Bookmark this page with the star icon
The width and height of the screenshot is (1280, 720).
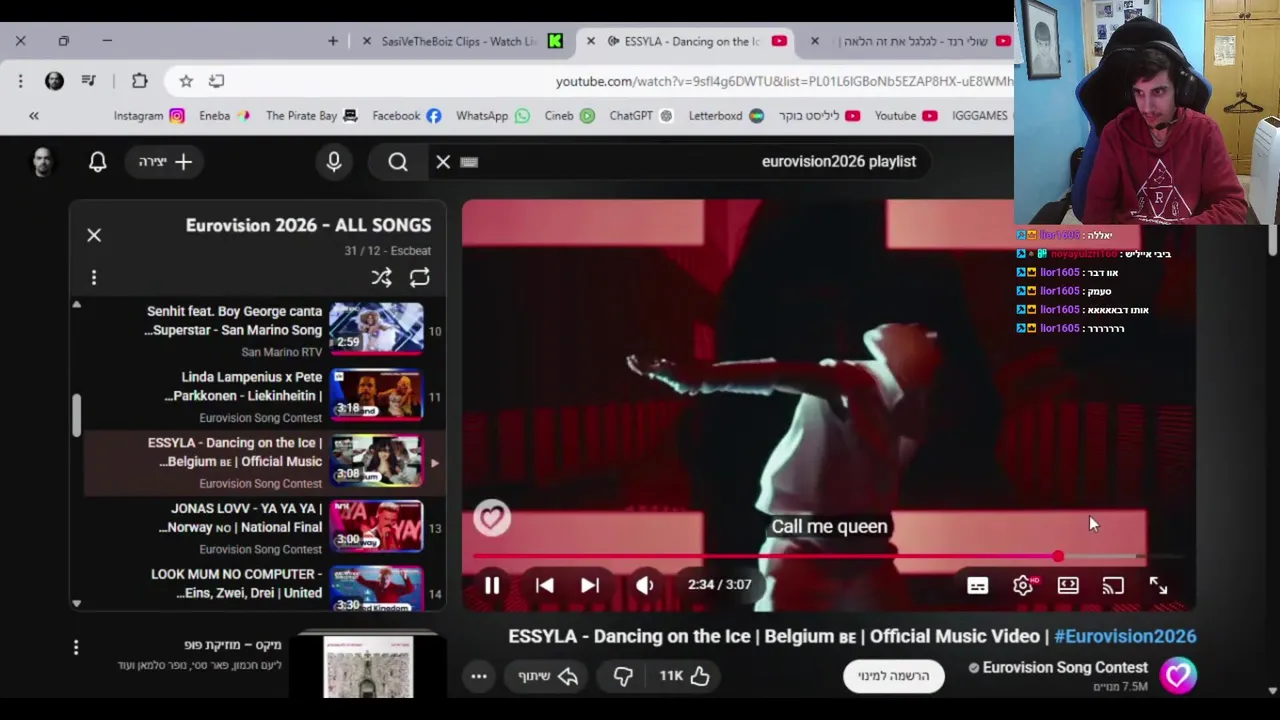tap(186, 81)
